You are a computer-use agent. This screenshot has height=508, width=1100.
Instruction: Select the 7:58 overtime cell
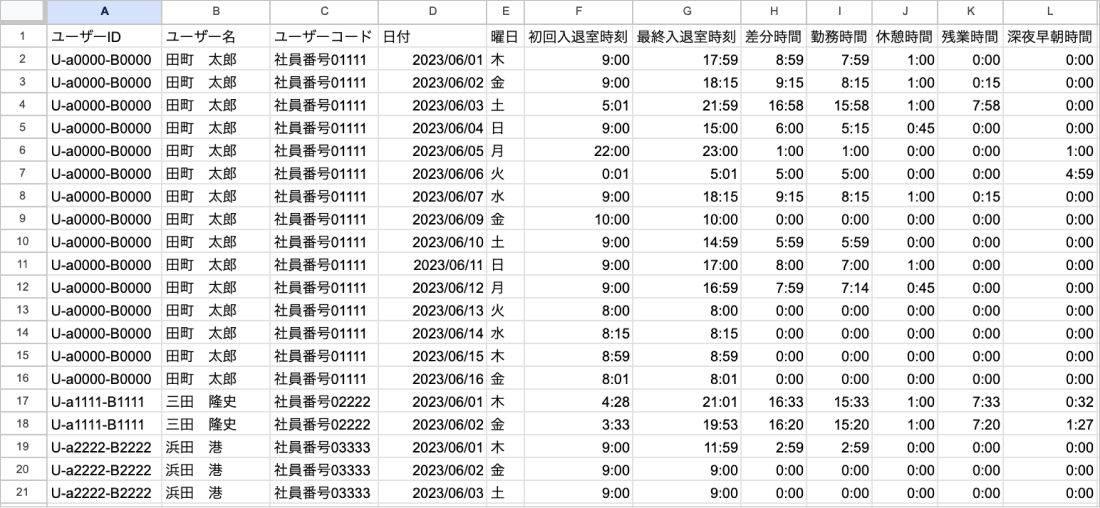(969, 105)
